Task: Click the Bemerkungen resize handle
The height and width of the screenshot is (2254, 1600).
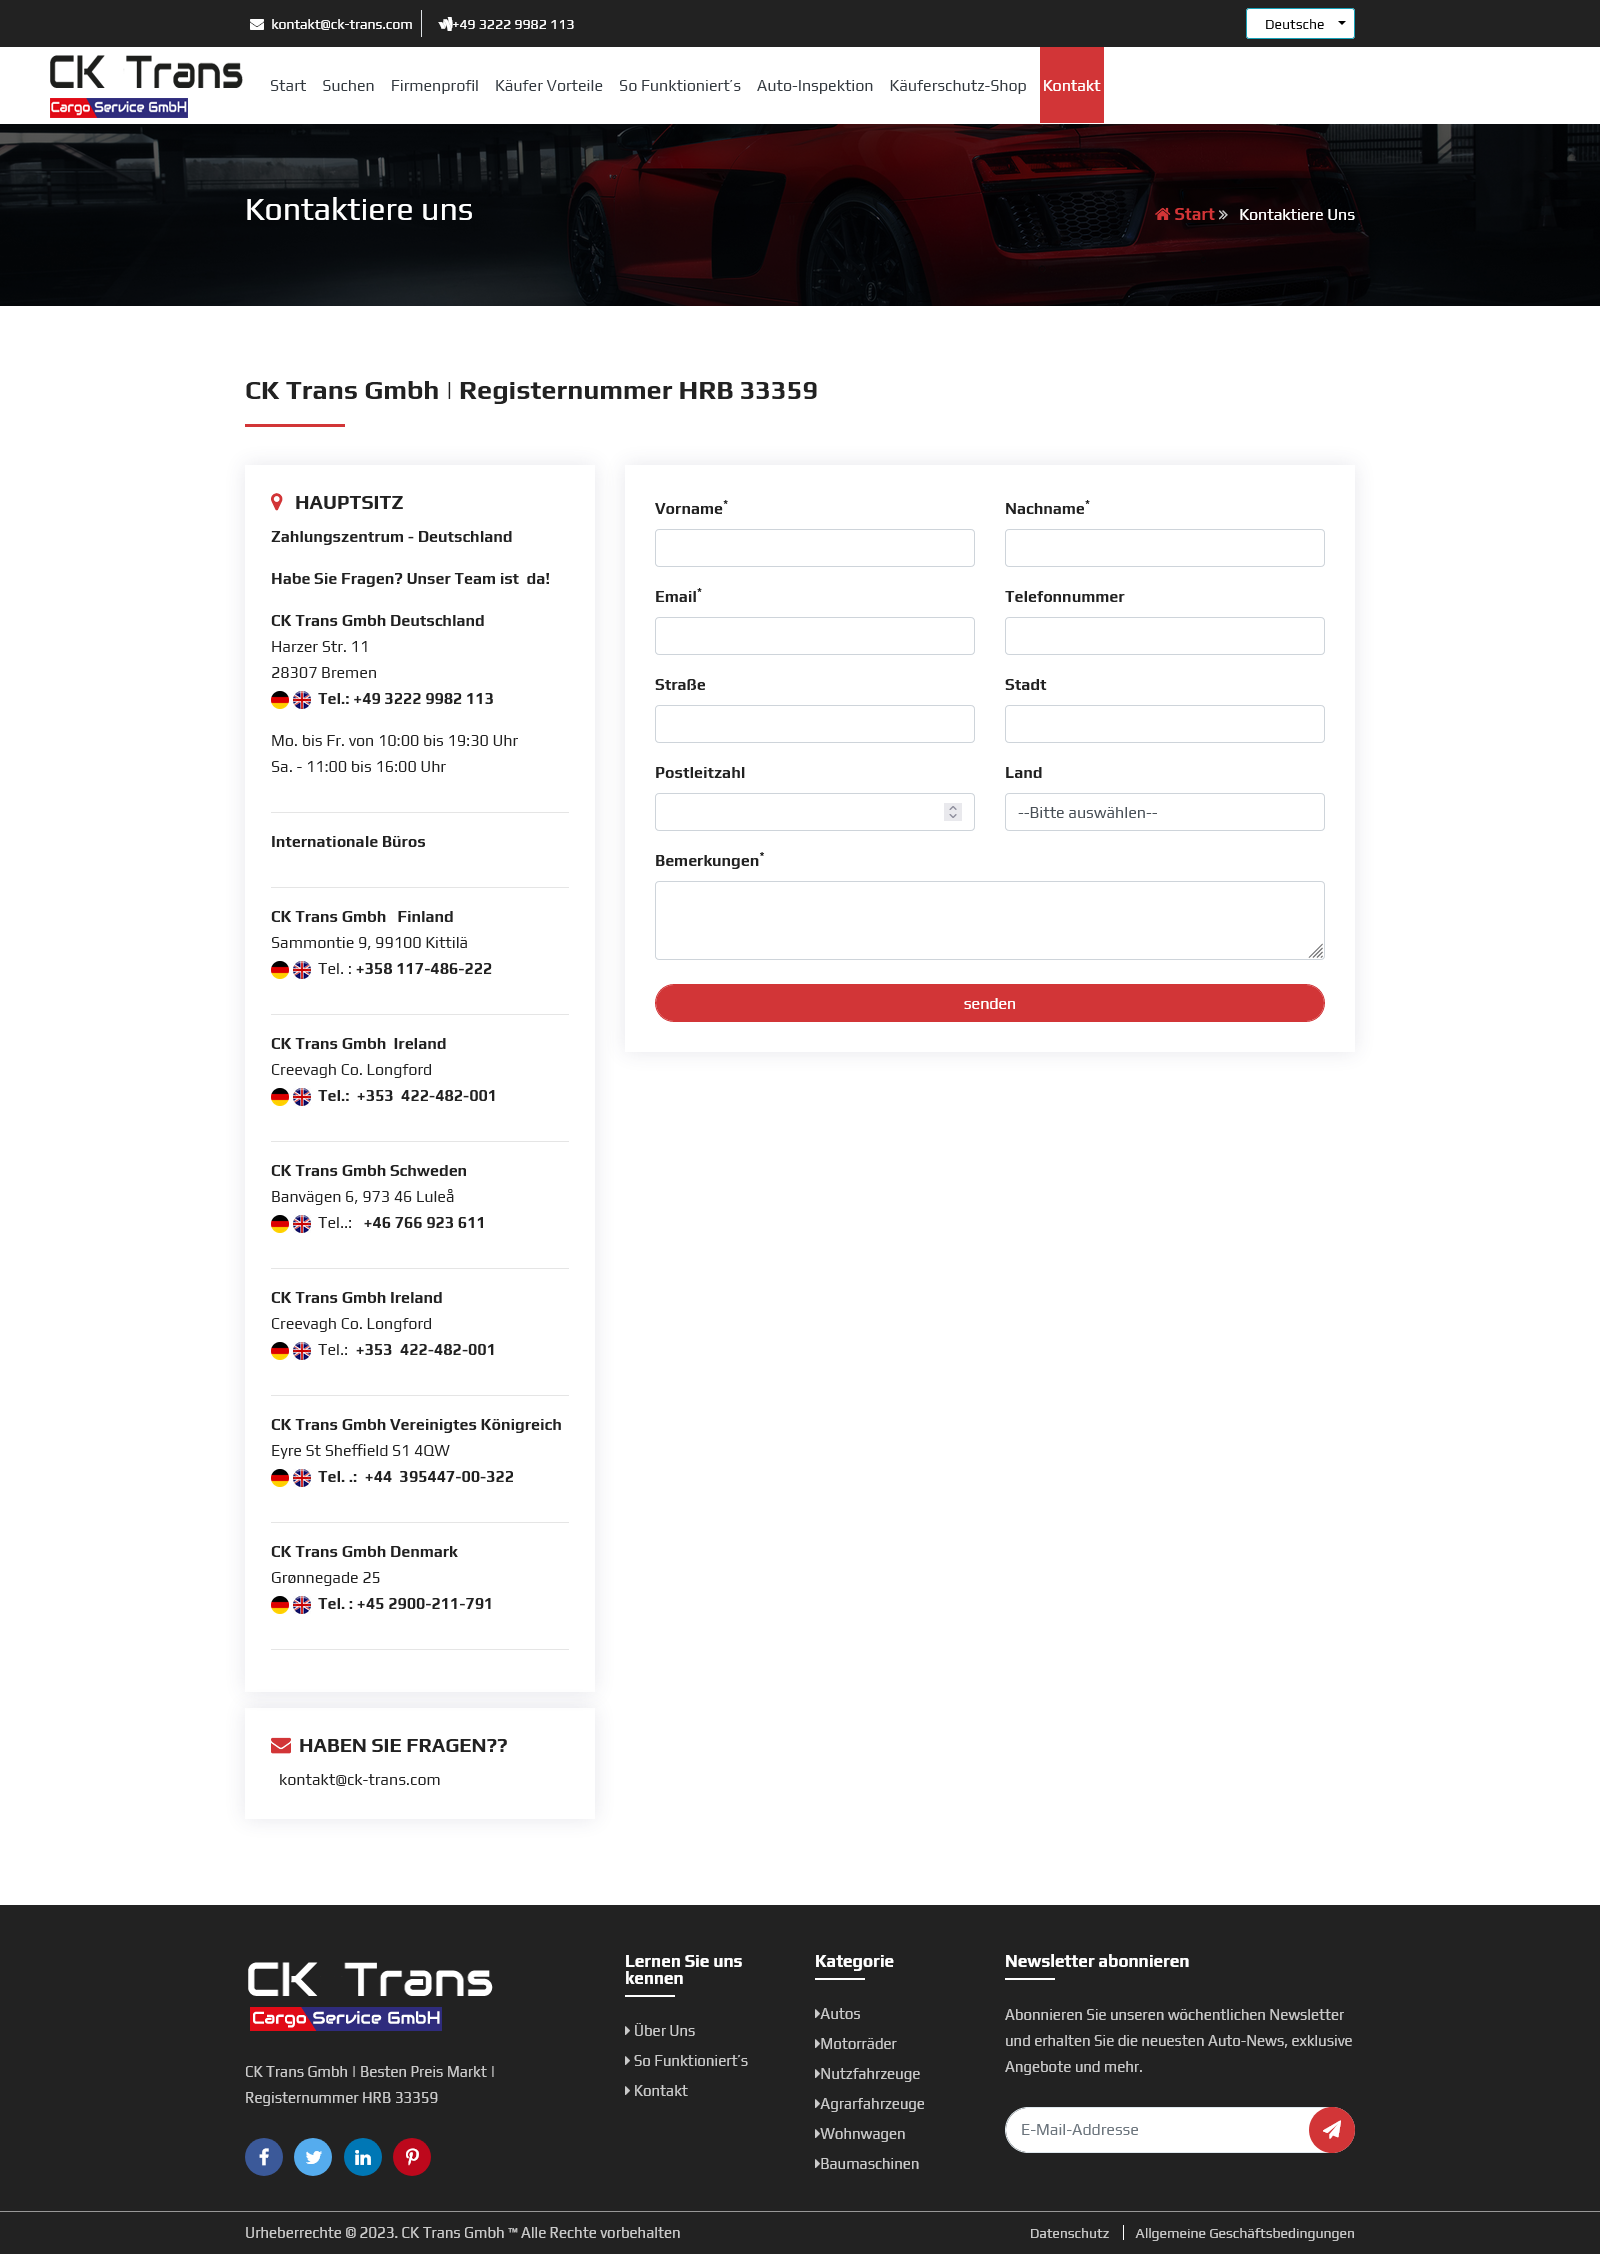Action: 1316,951
